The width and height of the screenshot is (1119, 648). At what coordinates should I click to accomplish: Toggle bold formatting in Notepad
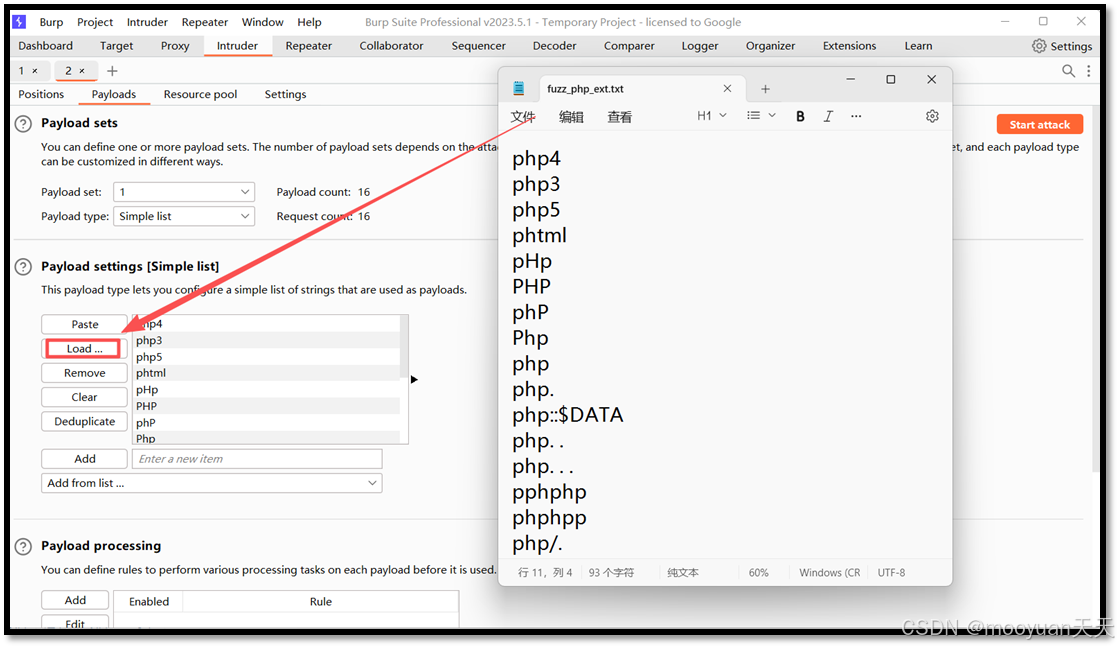coord(800,116)
